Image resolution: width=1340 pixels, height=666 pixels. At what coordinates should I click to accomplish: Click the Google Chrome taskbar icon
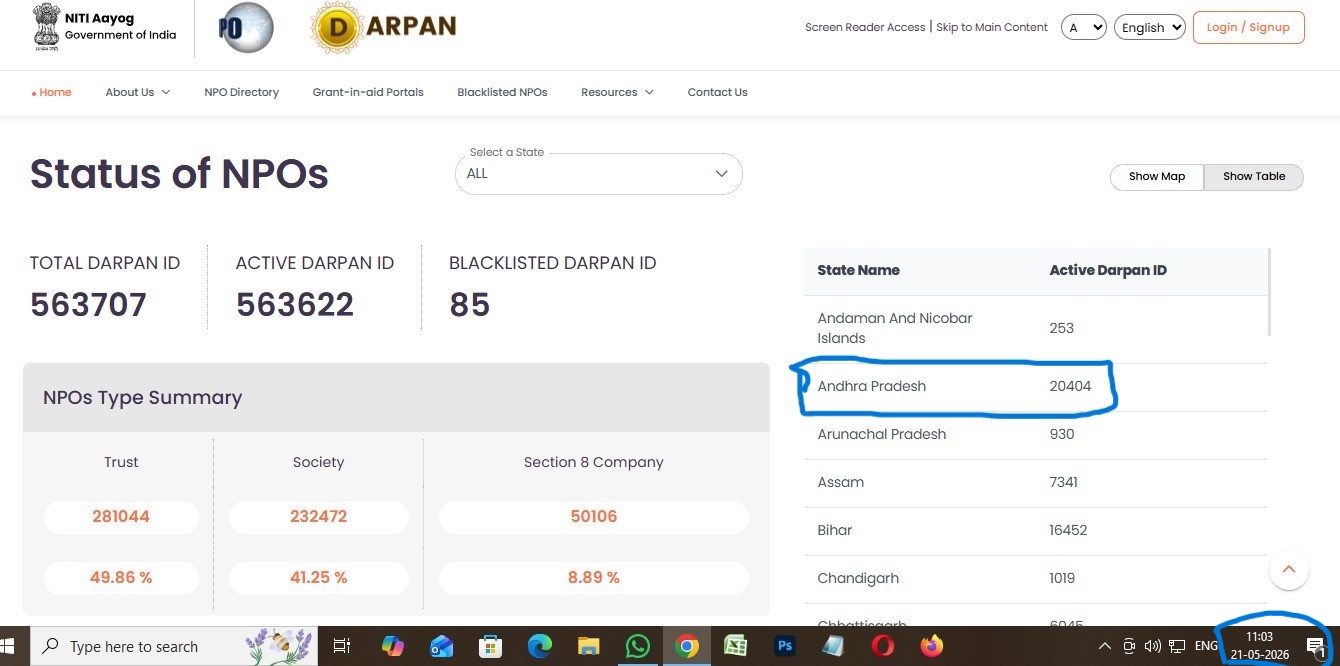click(x=686, y=646)
